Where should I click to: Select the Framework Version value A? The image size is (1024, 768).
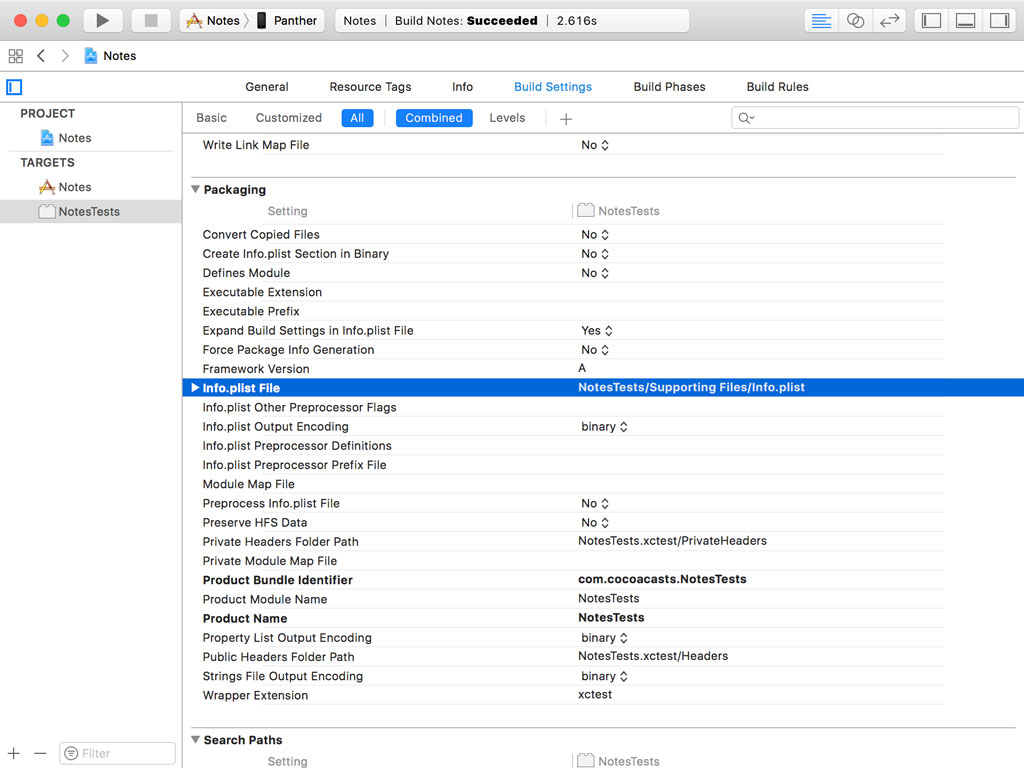coord(582,368)
